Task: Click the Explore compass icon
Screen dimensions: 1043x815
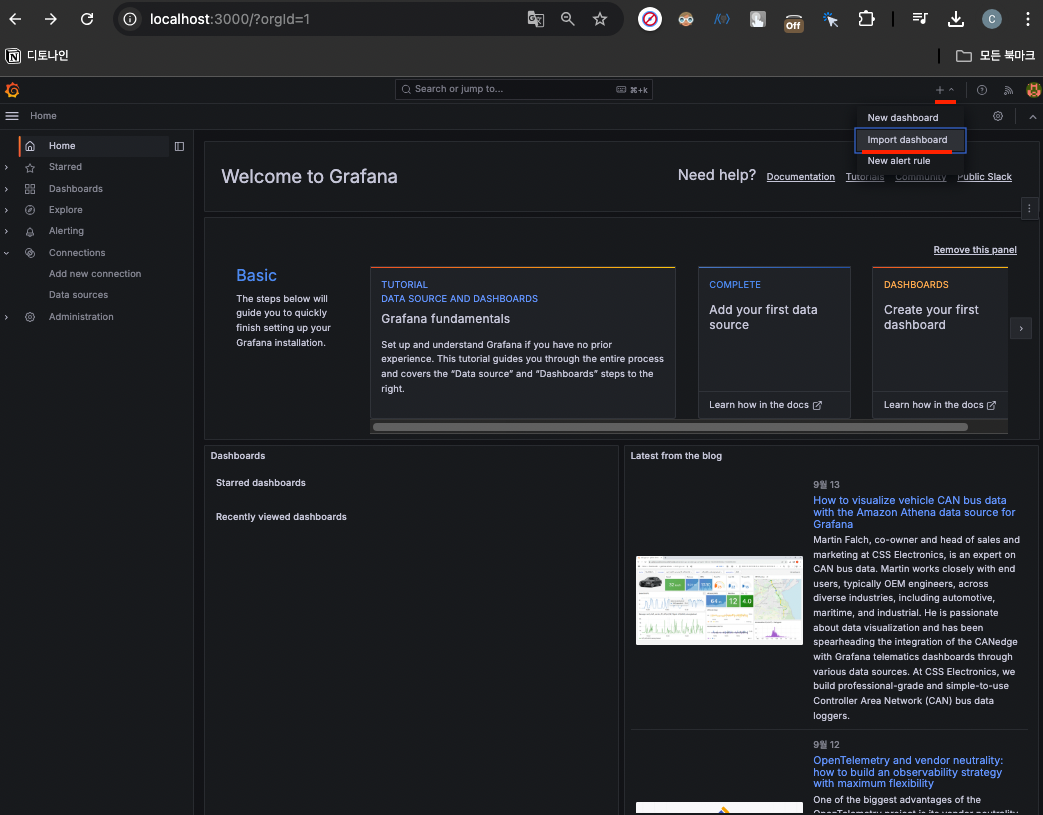Action: [x=30, y=210]
